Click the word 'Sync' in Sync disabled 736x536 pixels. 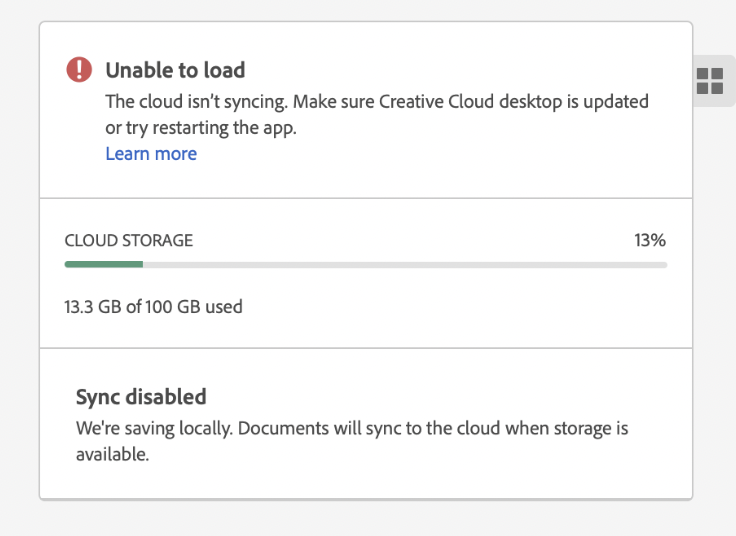pos(98,397)
